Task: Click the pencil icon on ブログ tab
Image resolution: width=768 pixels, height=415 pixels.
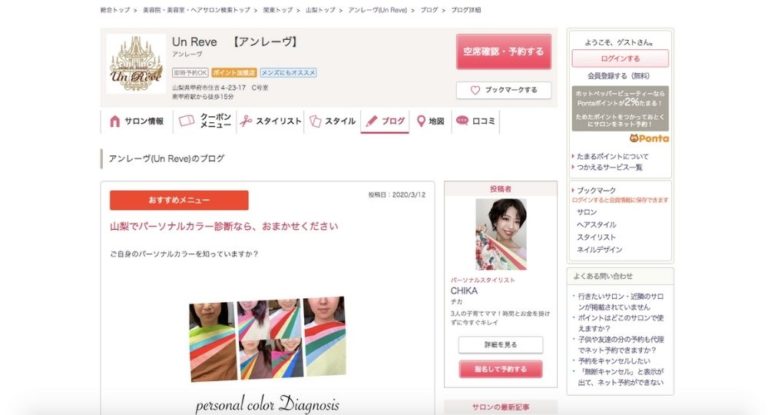Action: [371, 121]
